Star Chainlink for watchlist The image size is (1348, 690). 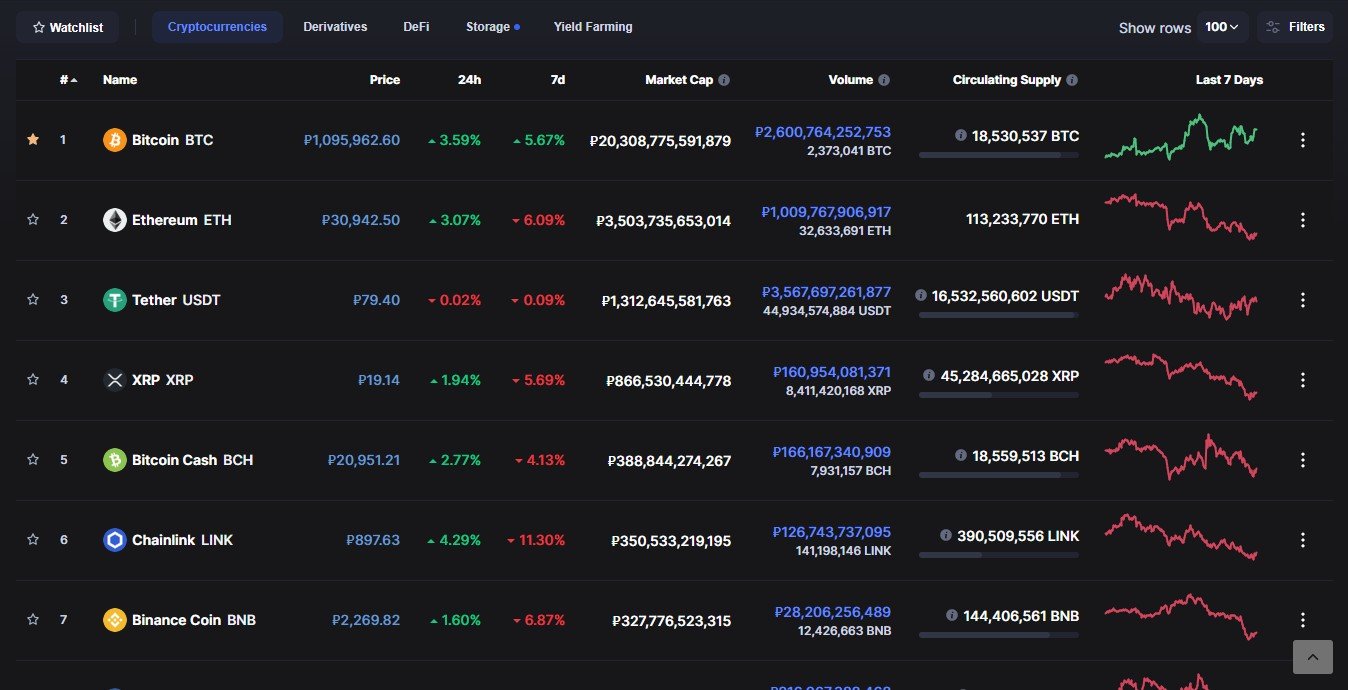click(33, 540)
